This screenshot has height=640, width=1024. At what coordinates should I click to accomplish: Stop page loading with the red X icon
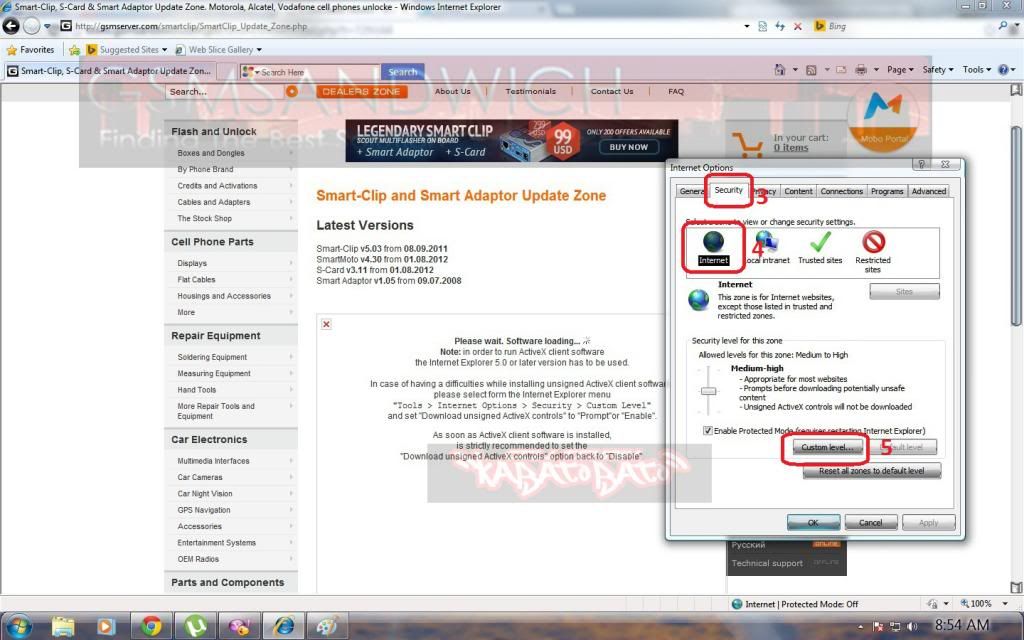[797, 26]
